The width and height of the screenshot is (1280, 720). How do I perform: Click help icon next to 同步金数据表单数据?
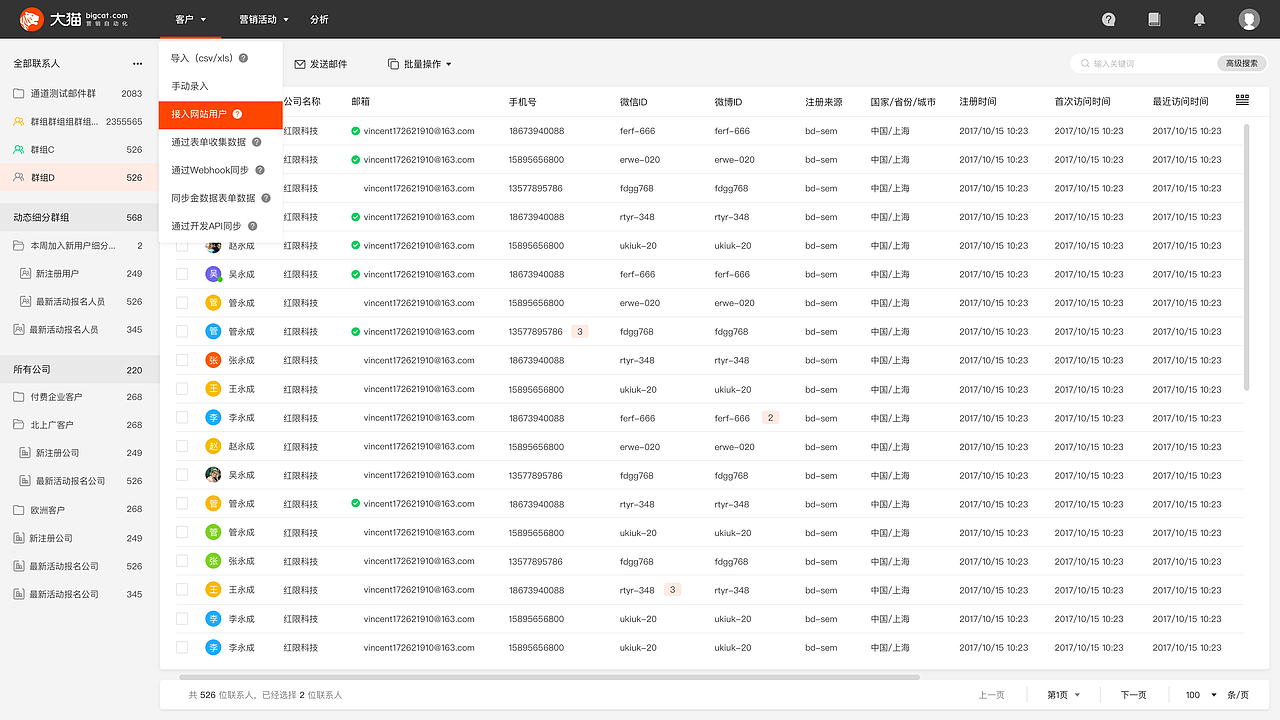pyautogui.click(x=266, y=198)
